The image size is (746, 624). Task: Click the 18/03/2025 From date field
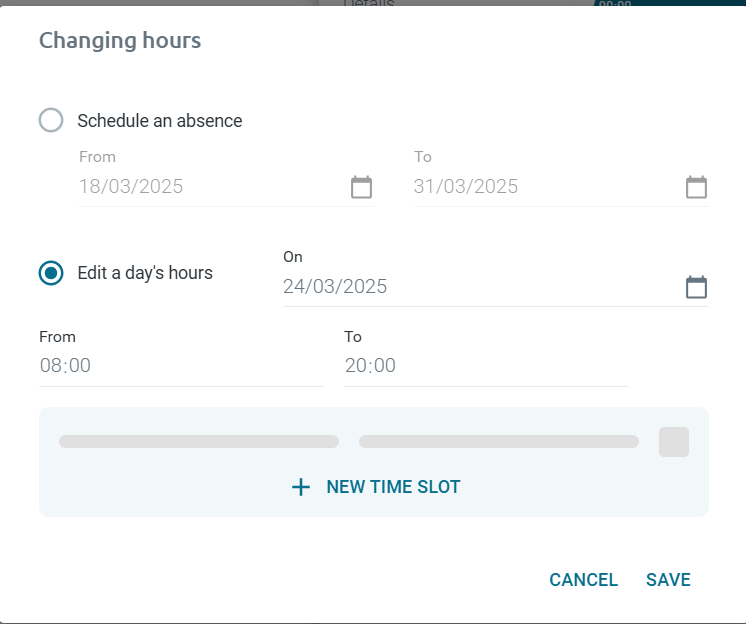210,187
